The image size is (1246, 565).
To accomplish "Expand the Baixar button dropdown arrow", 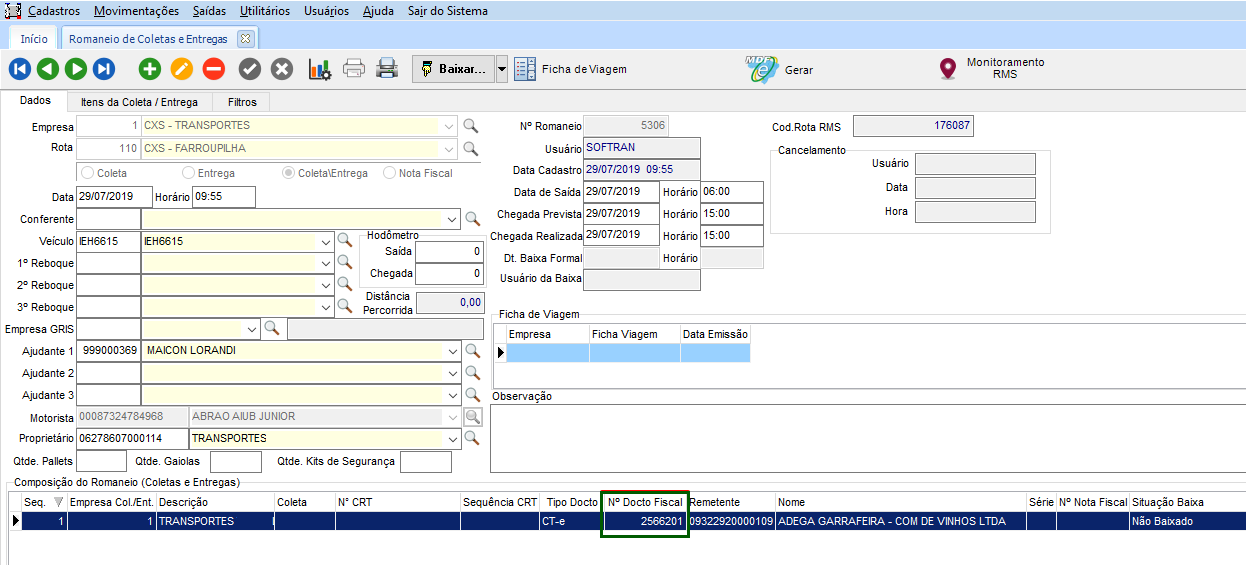I will pos(502,69).
